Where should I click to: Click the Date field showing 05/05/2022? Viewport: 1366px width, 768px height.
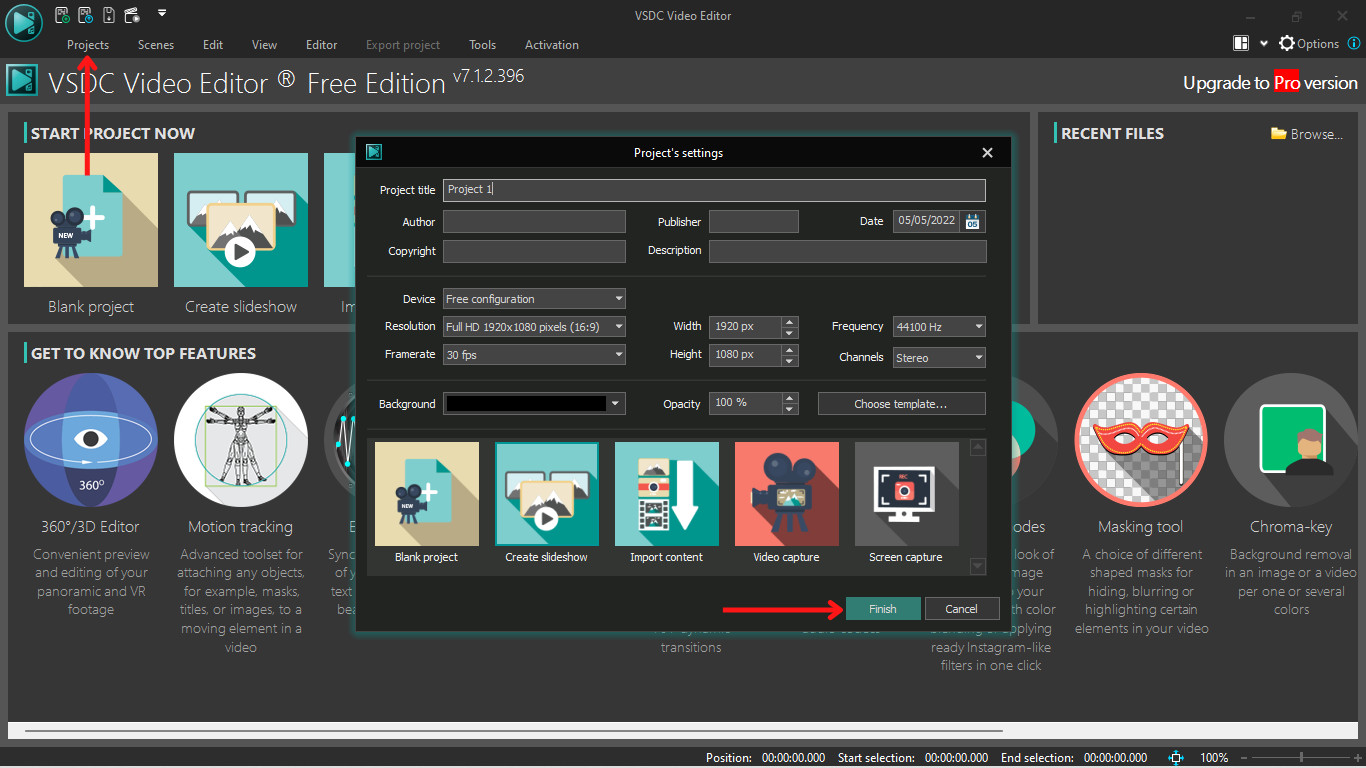tap(927, 222)
